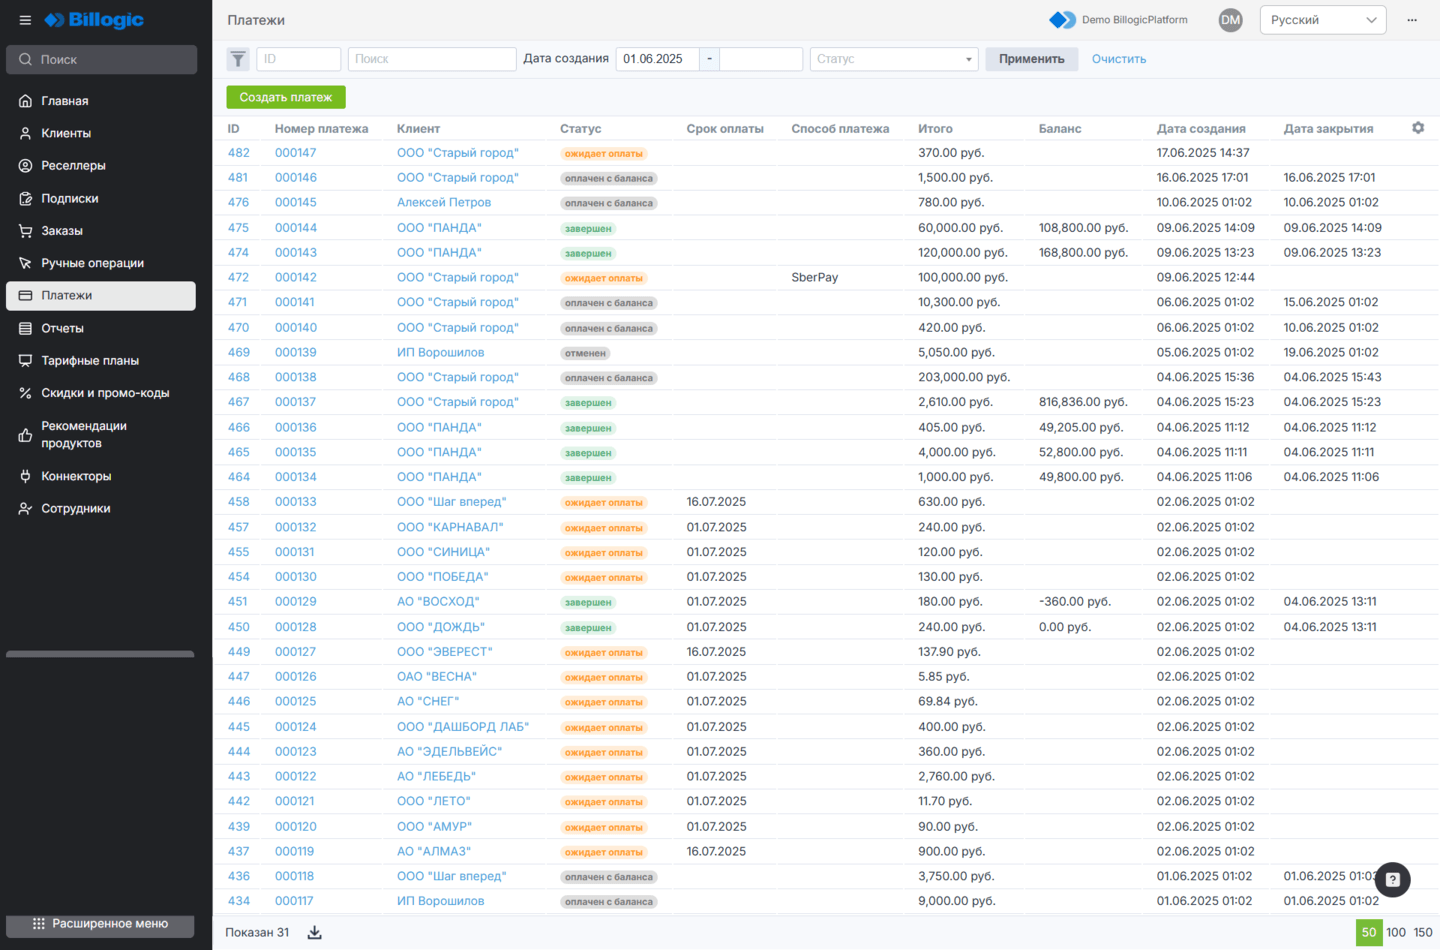Click the Создать платеж button
Screen dimensions: 1440x950
[x=286, y=97]
